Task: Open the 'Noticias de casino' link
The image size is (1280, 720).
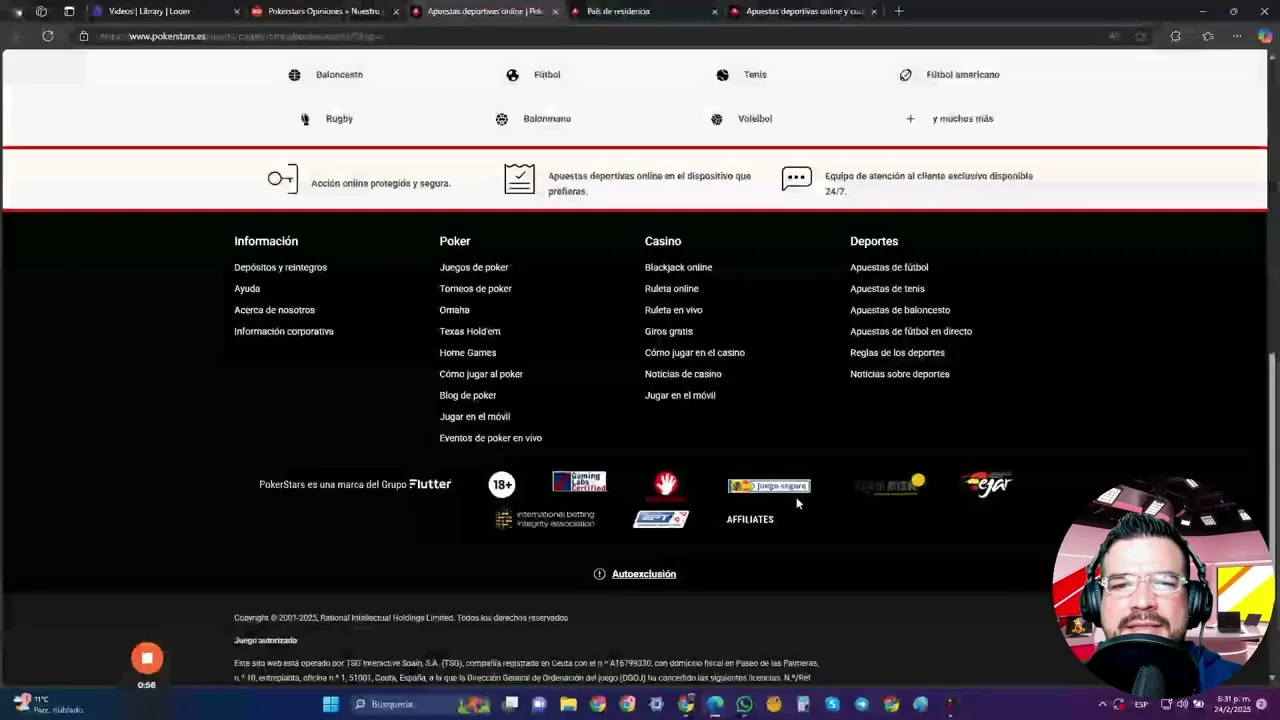Action: point(683,374)
